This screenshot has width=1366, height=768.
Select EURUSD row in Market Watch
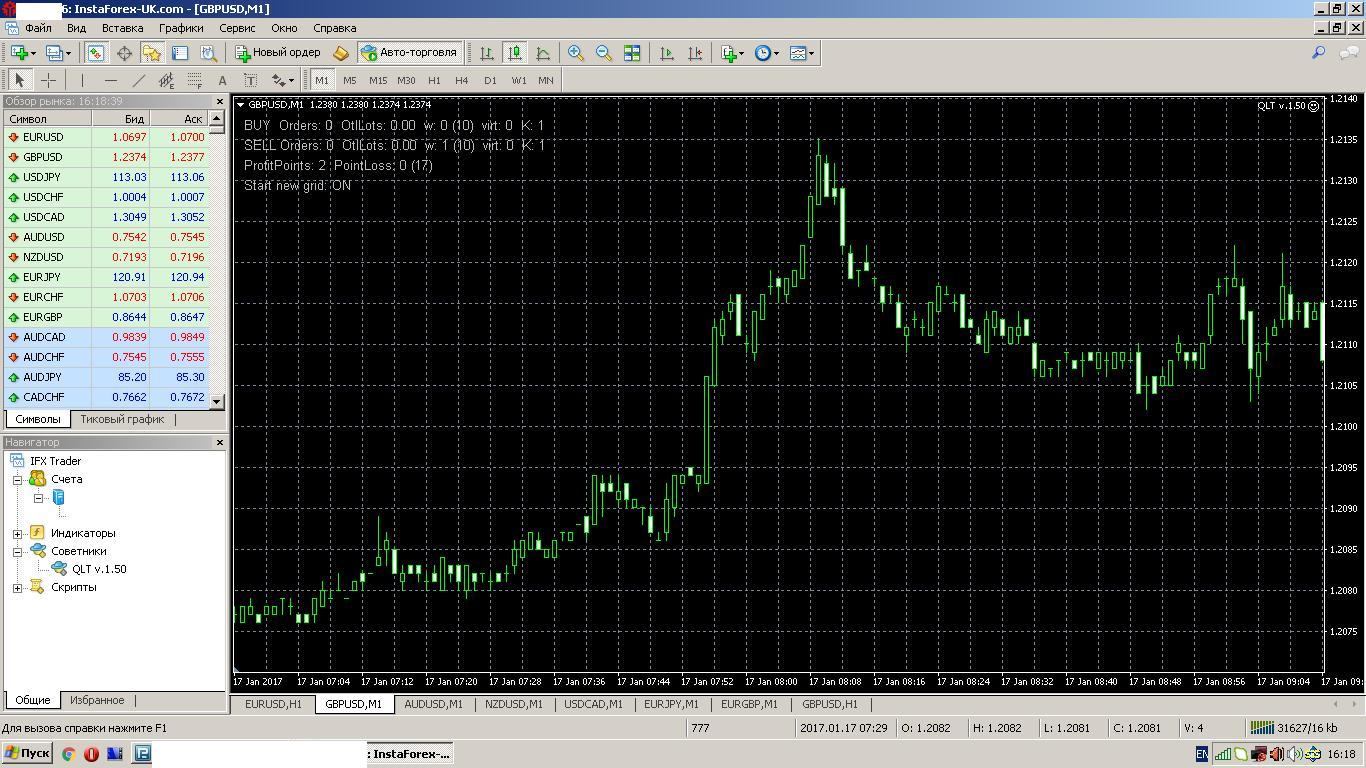pos(106,137)
